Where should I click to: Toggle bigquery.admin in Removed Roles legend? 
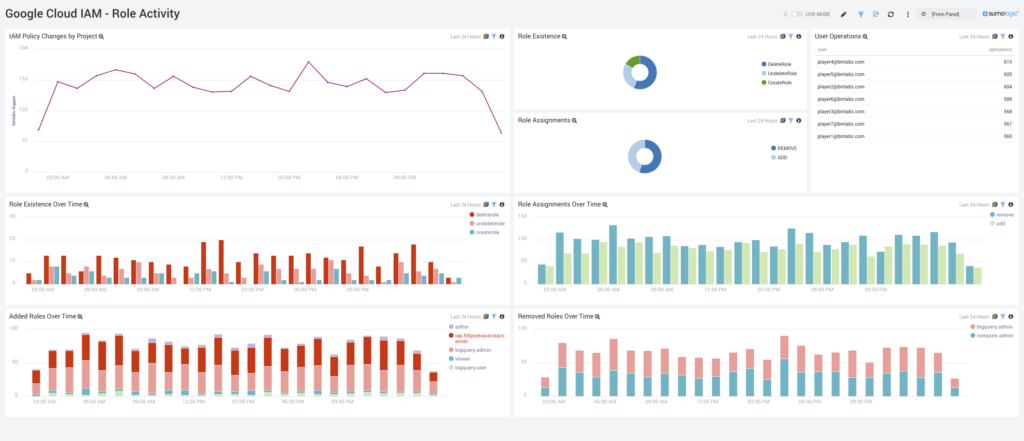[993, 326]
